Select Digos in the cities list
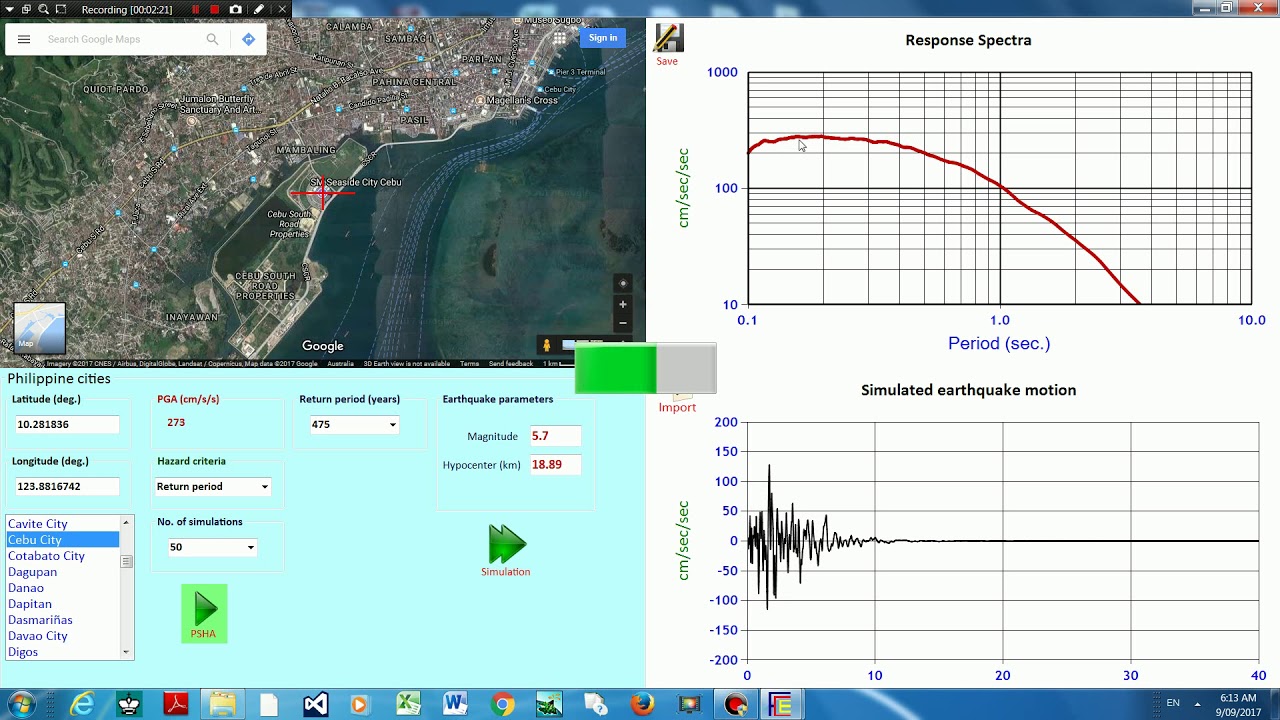 click(62, 652)
